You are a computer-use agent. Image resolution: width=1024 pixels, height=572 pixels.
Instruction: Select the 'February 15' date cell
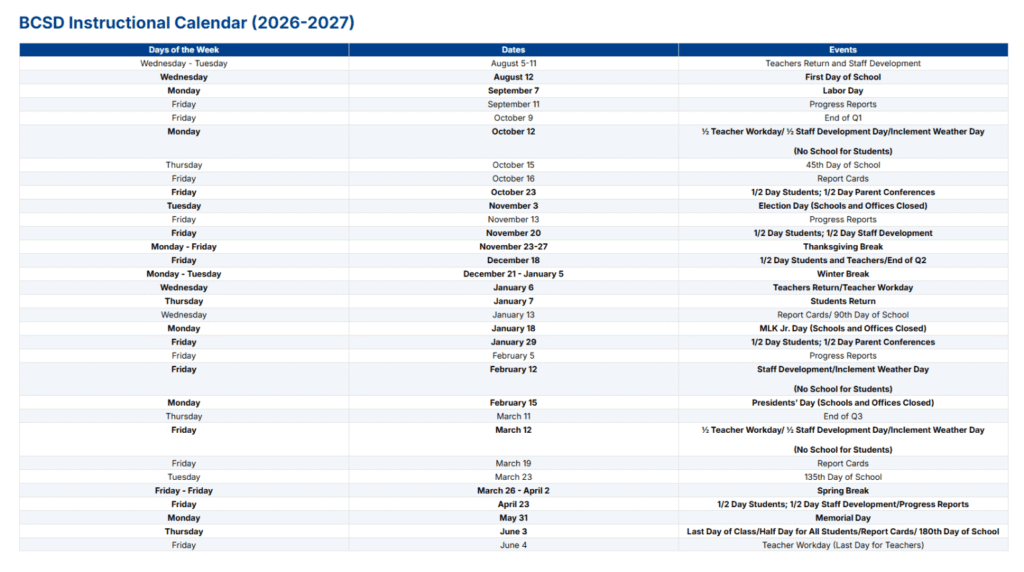(x=513, y=403)
